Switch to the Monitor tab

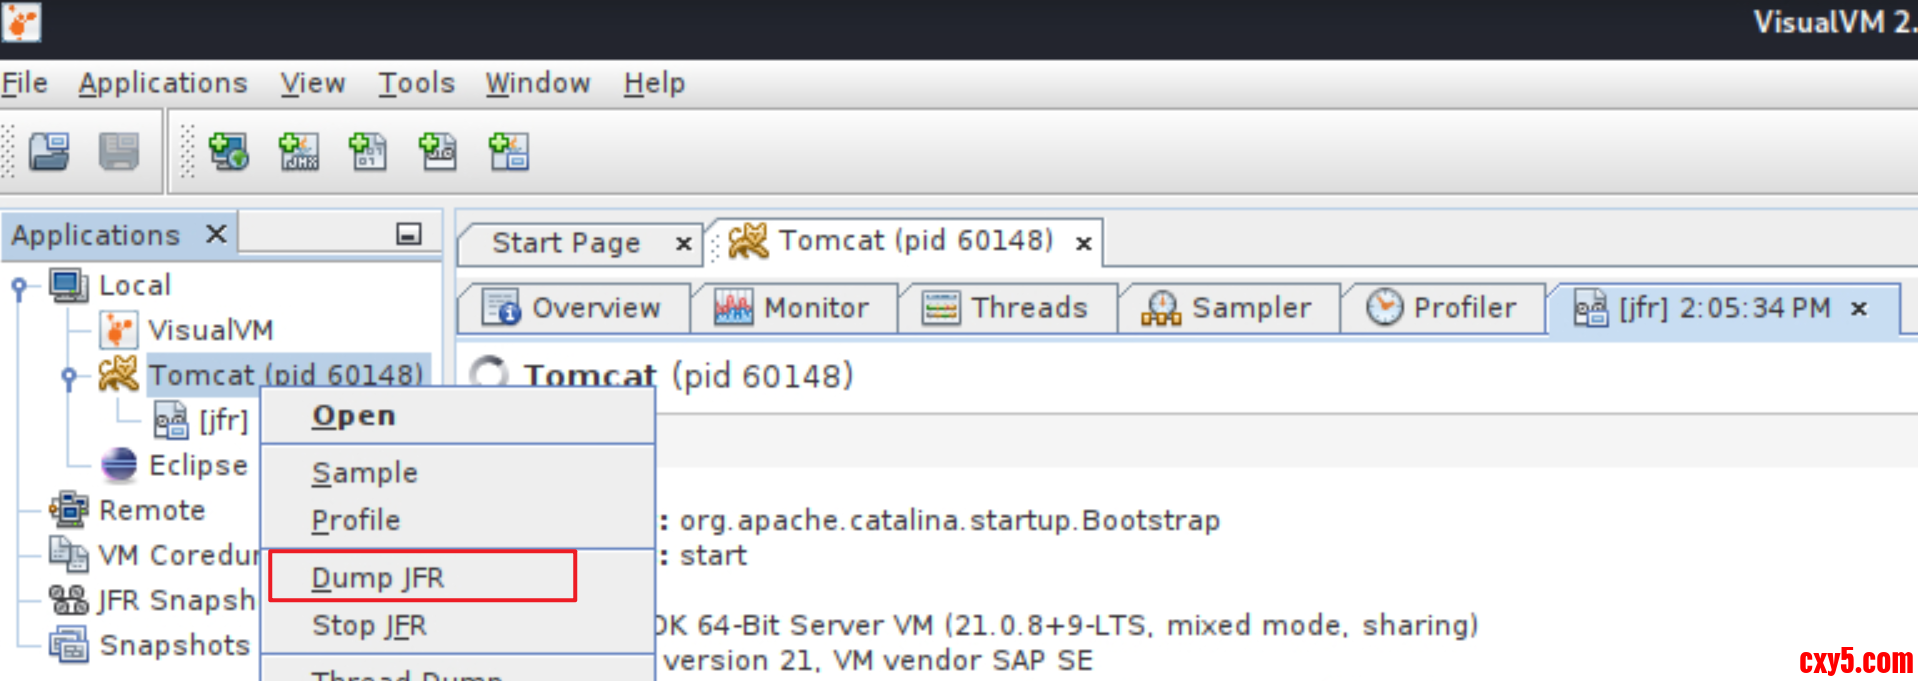click(792, 308)
